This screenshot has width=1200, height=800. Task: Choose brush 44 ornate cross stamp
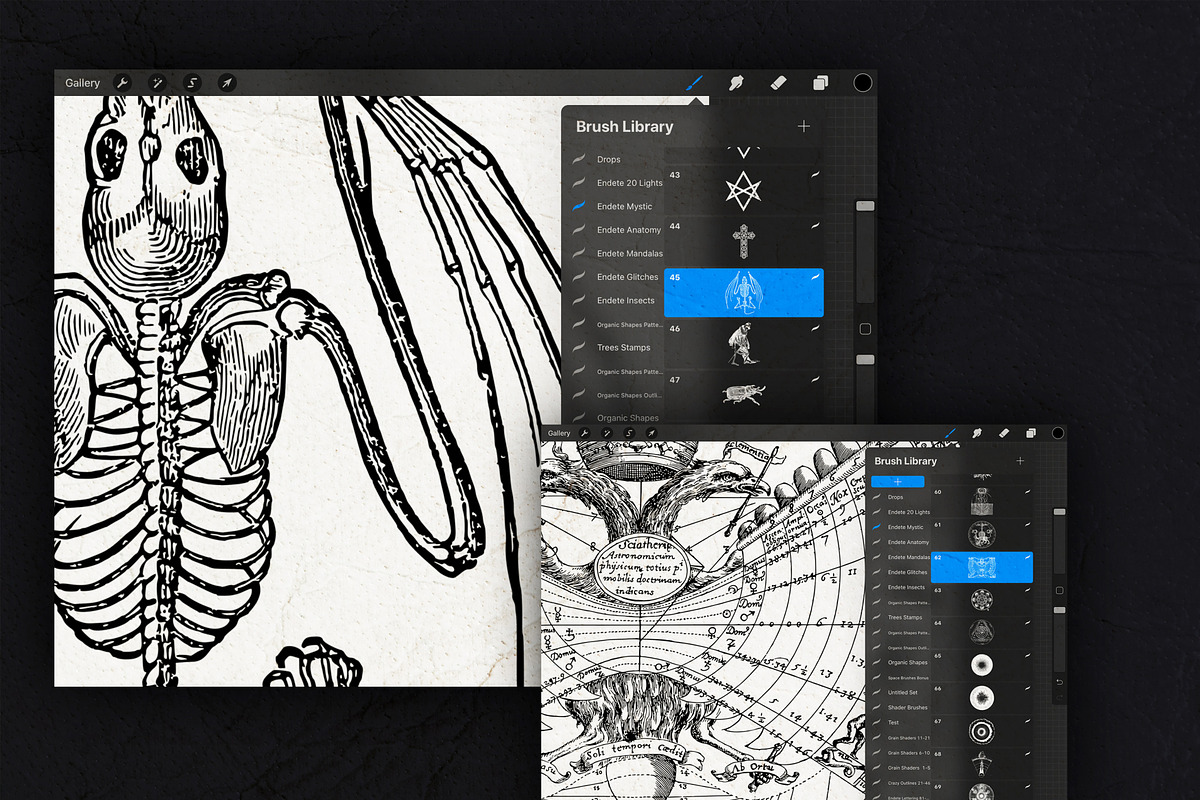[744, 241]
